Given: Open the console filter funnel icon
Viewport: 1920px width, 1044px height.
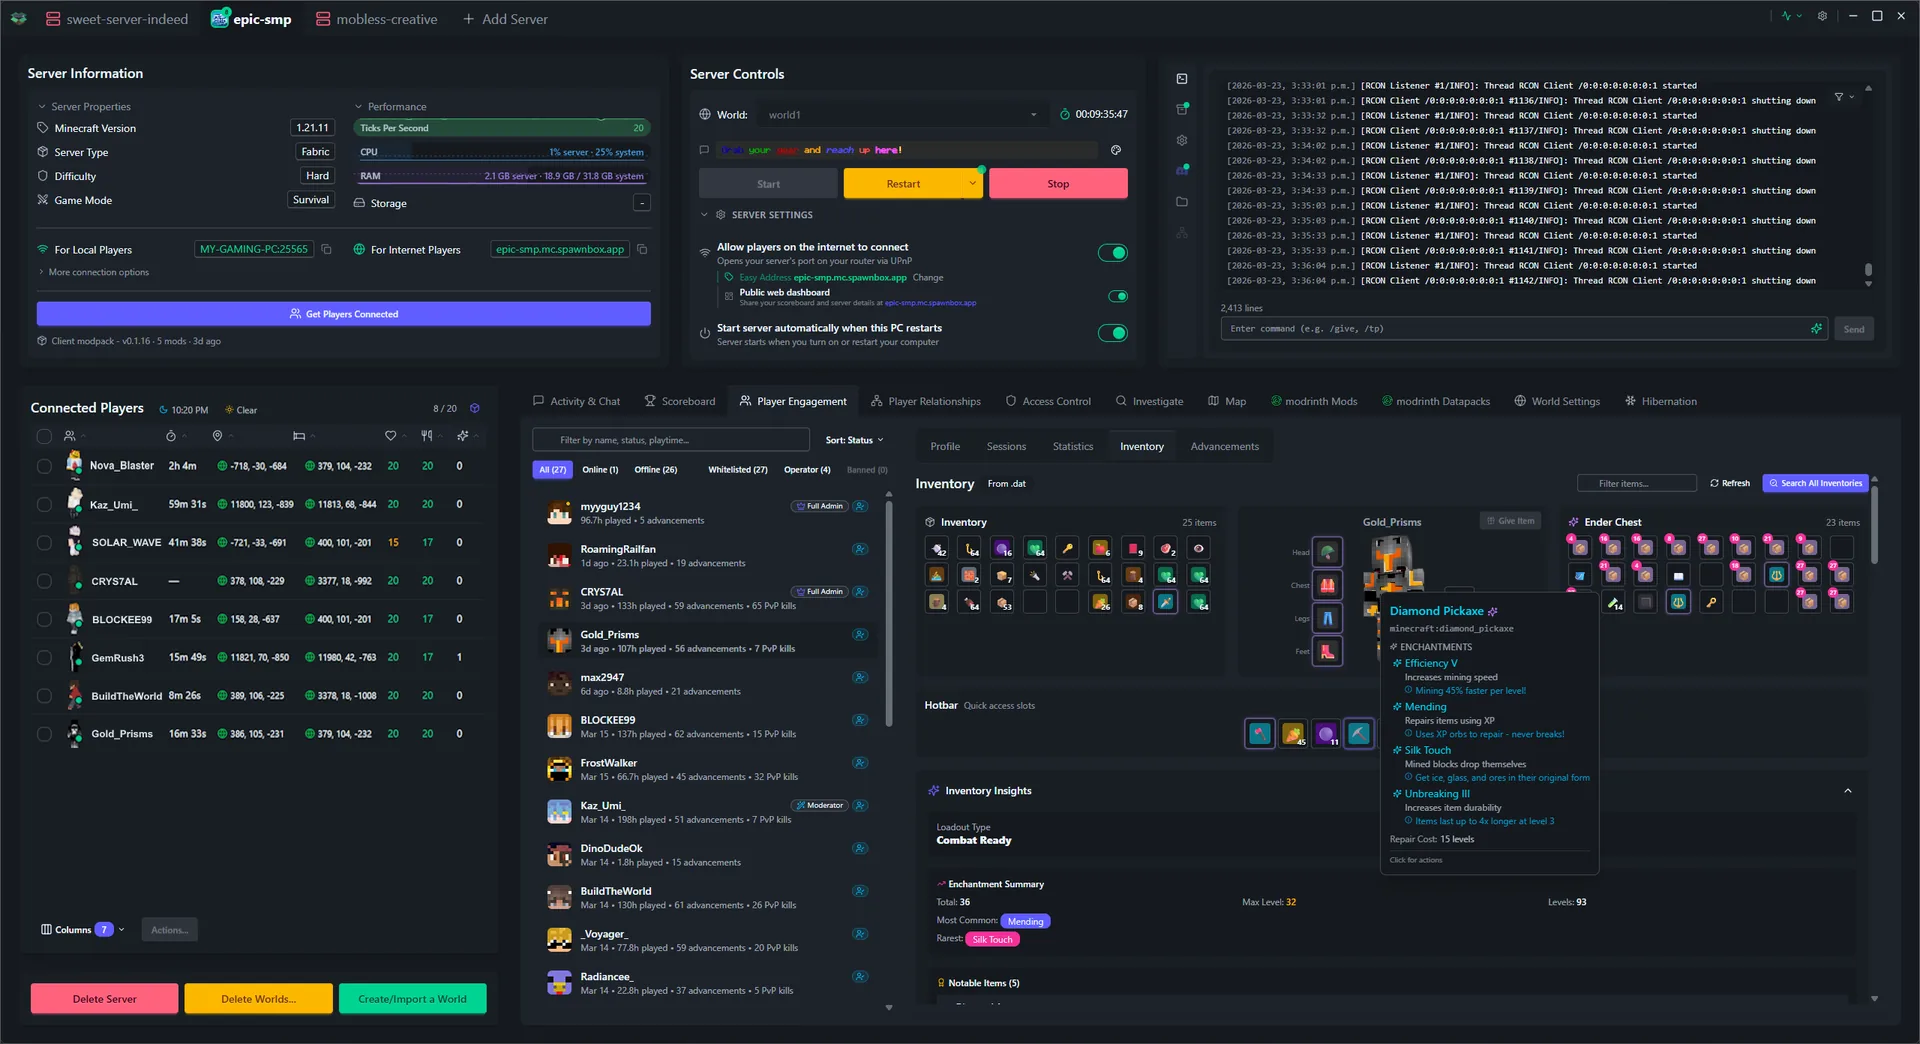Looking at the screenshot, I should click(x=1839, y=96).
